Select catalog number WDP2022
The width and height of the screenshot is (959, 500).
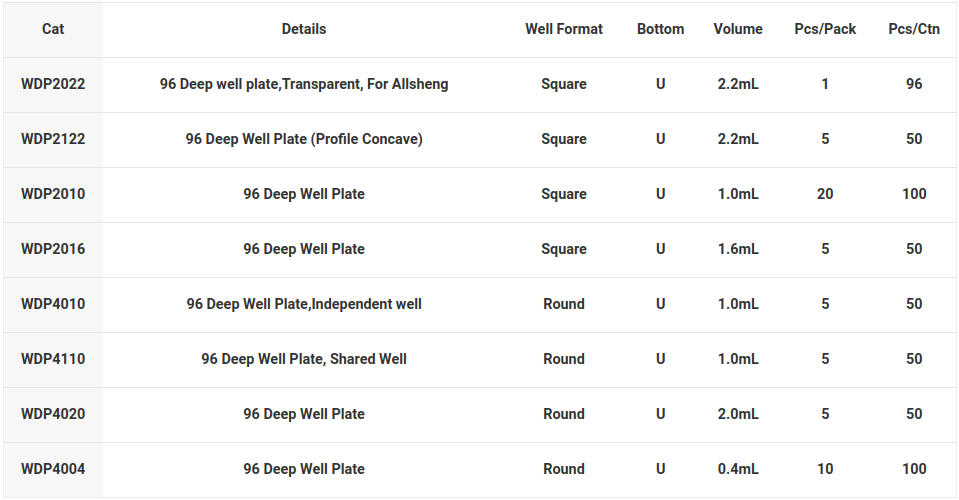tap(53, 84)
